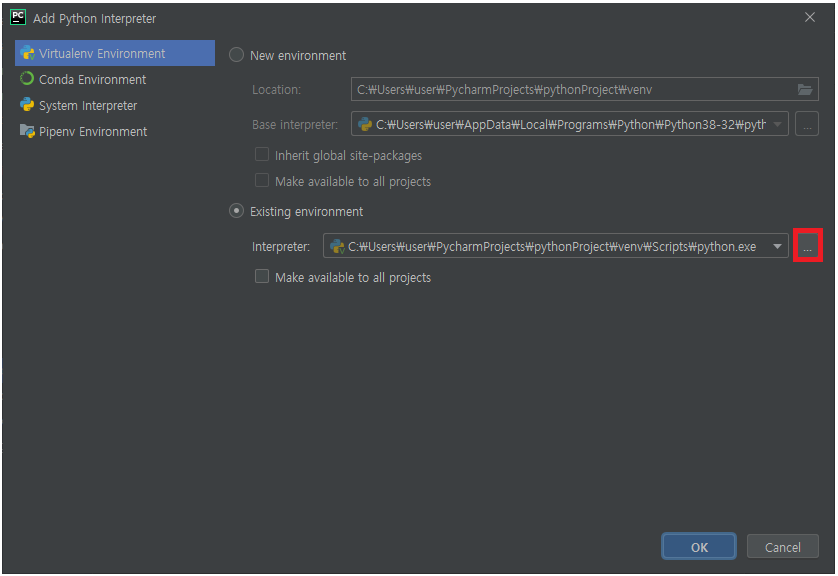
Task: Click the 'Base interpreter:' label
Action: tap(295, 125)
